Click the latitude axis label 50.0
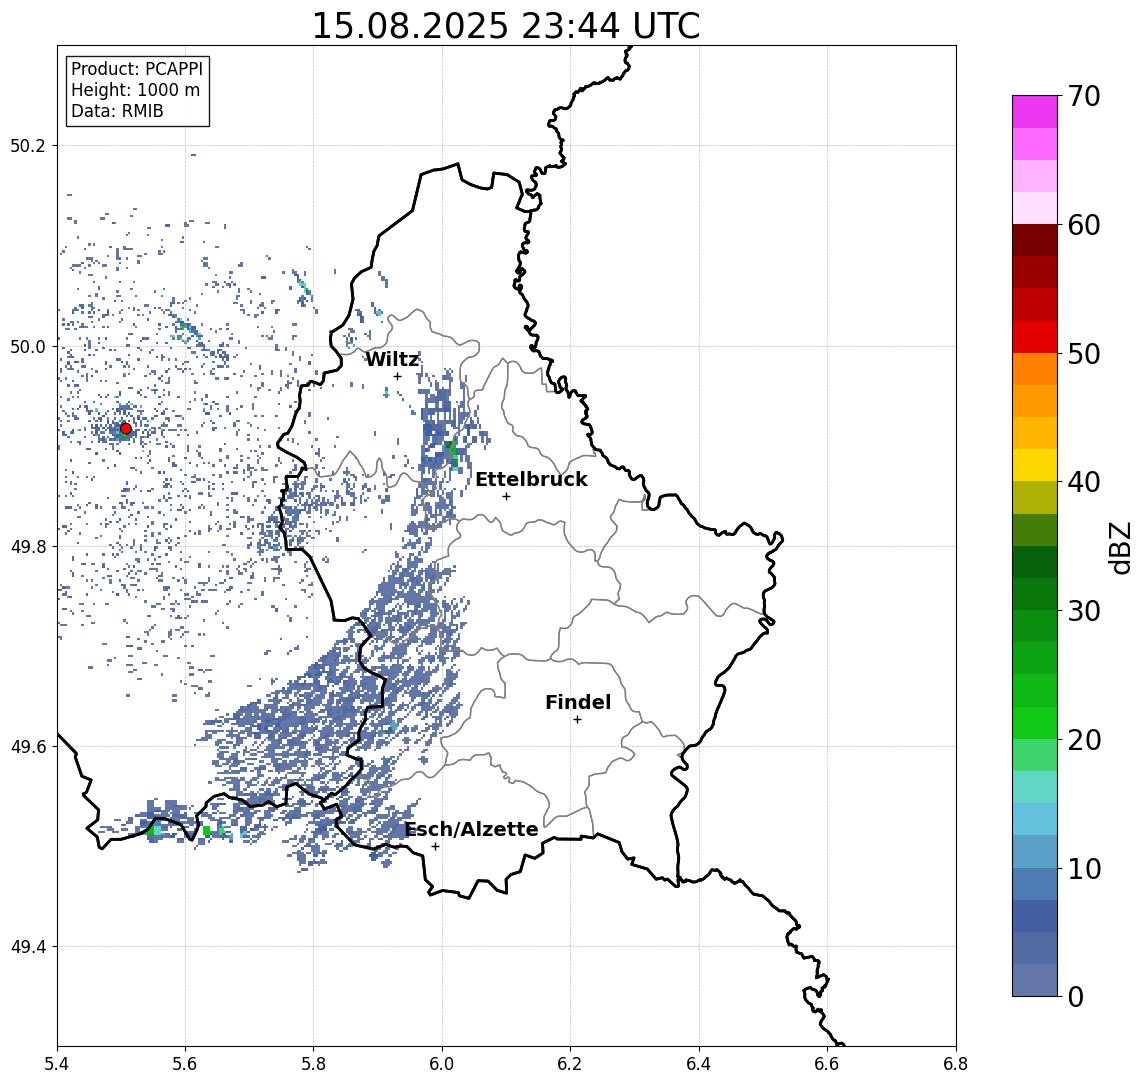The image size is (1145, 1084). [28, 346]
